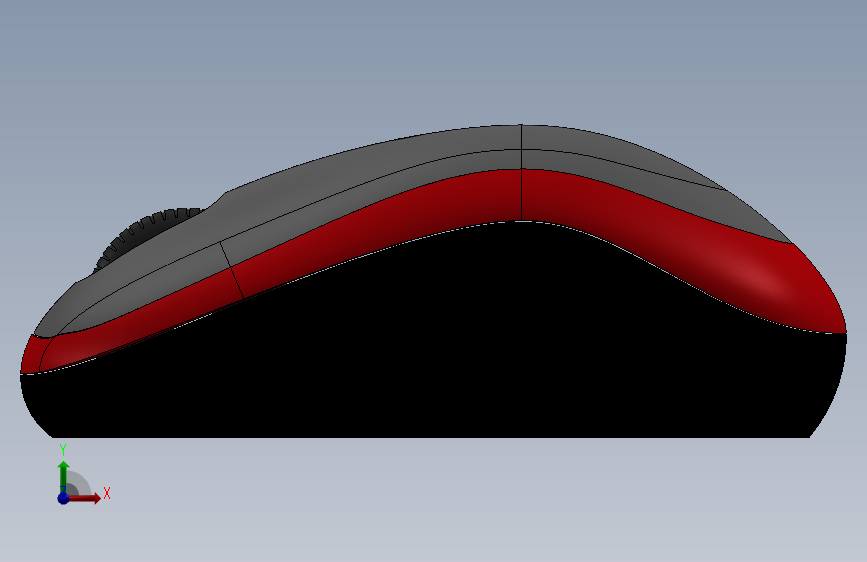Click the blue Z axis origin ball
The height and width of the screenshot is (562, 867).
coord(63,498)
